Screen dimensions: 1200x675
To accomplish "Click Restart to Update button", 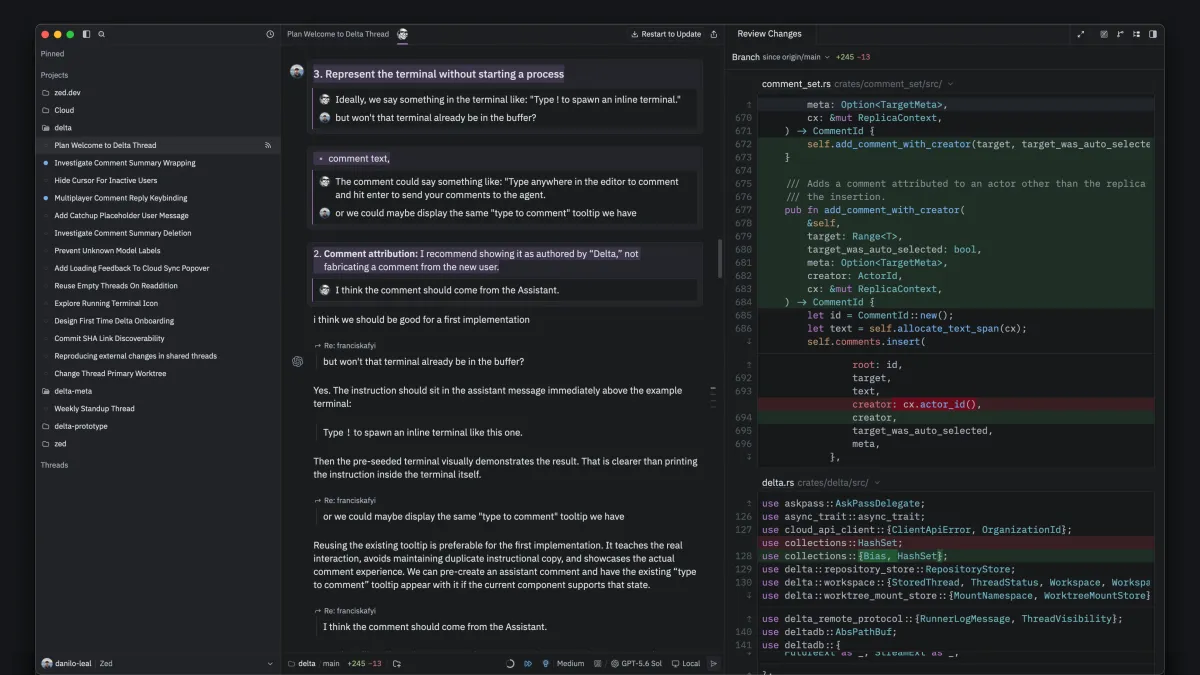I will pyautogui.click(x=666, y=34).
